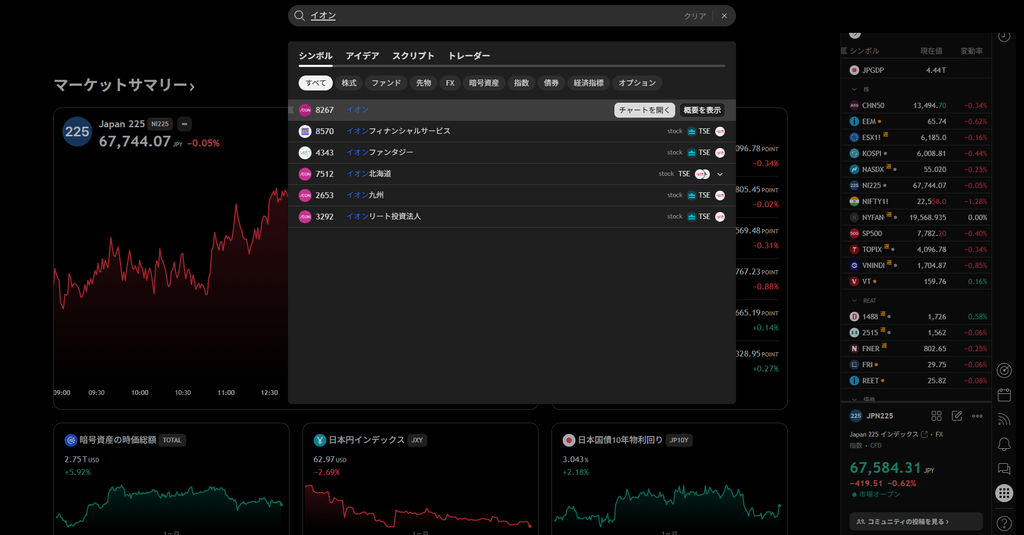Click チャートを開く button on 8267 row
Viewport: 1024px width, 535px height.
pos(644,110)
